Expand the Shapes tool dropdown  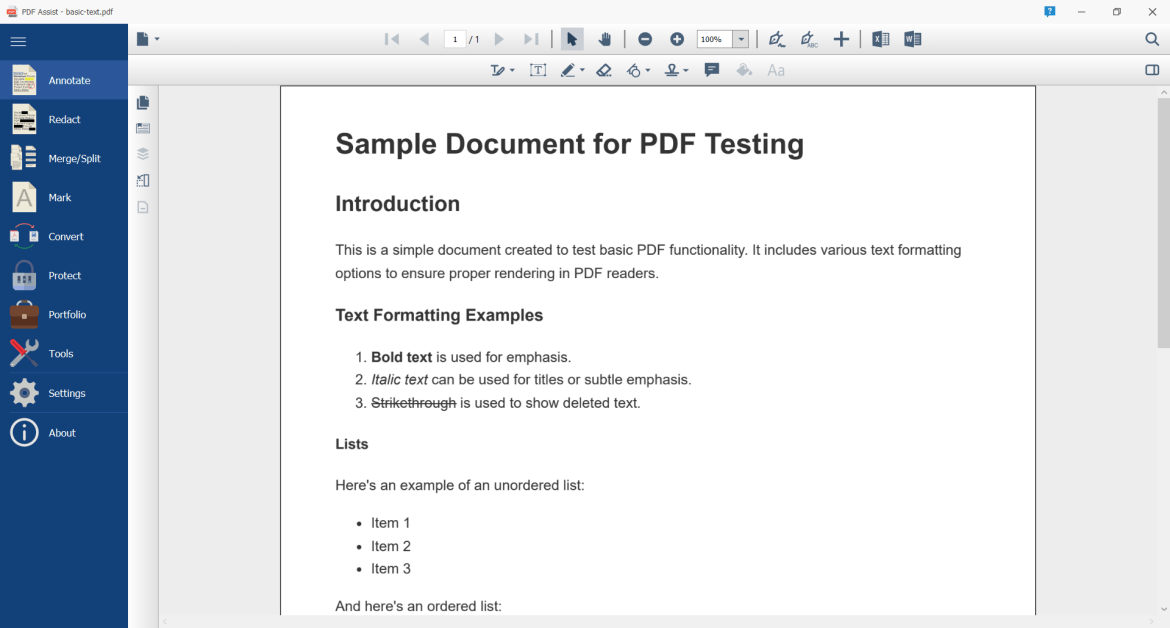pos(647,70)
